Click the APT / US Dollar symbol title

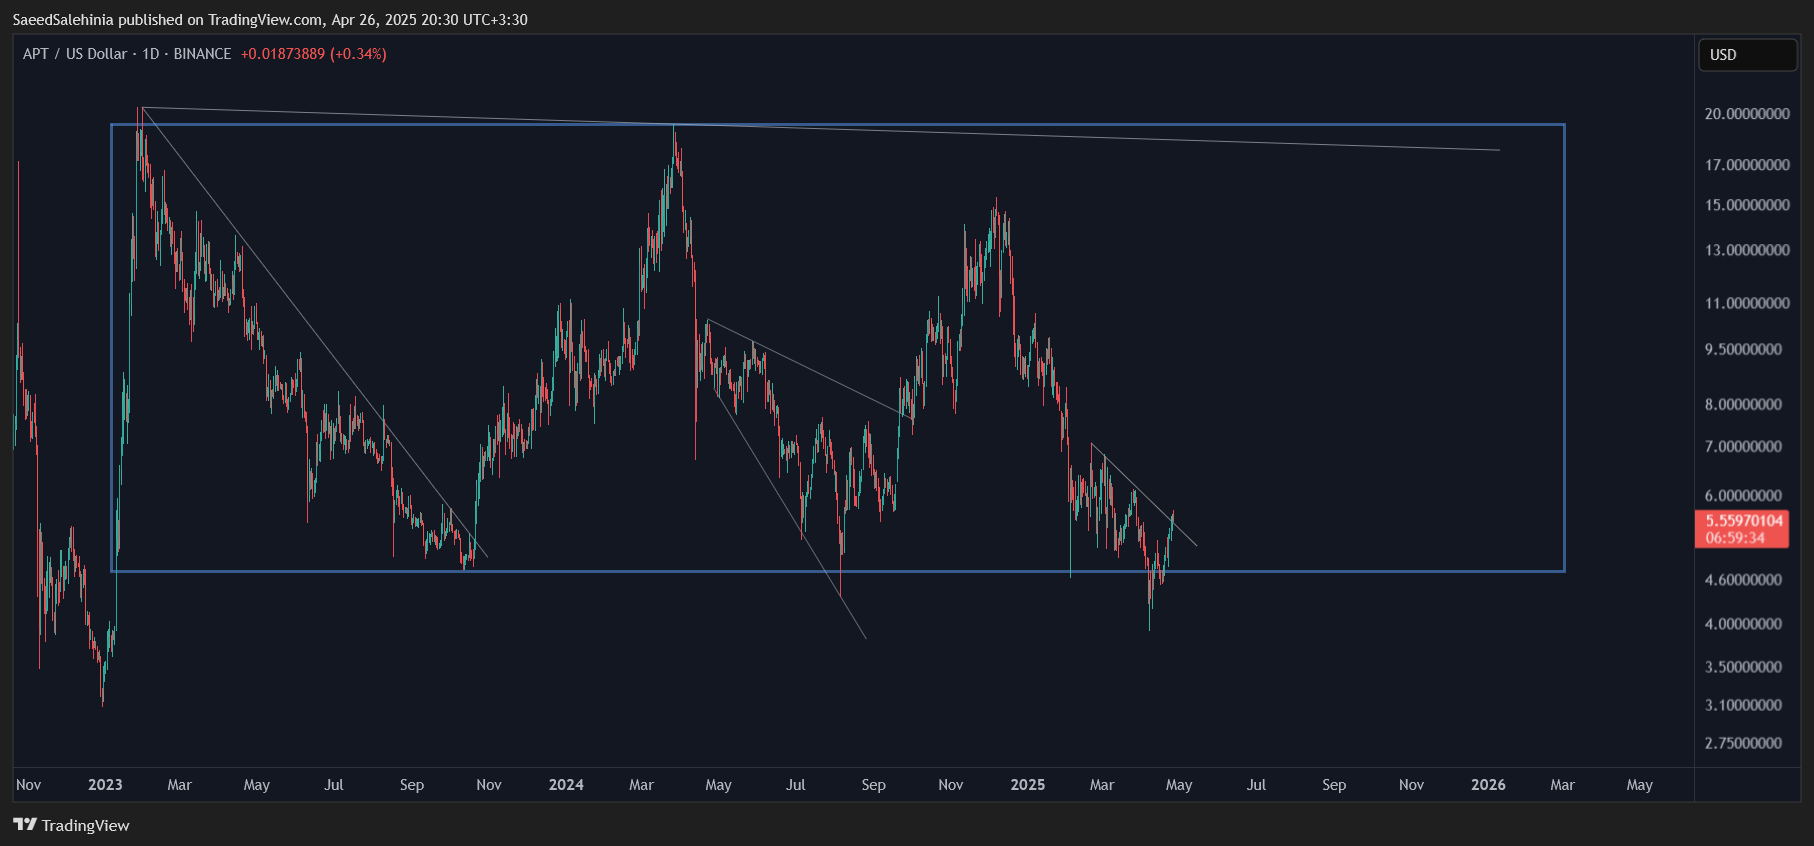(75, 54)
